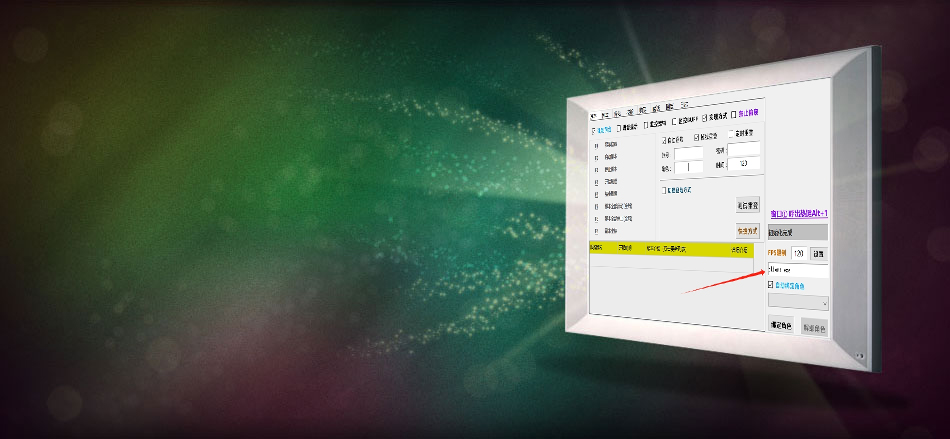Toggle the cyan-labeled checkbox heading the feature list
950x439 pixels.
[x=595, y=128]
